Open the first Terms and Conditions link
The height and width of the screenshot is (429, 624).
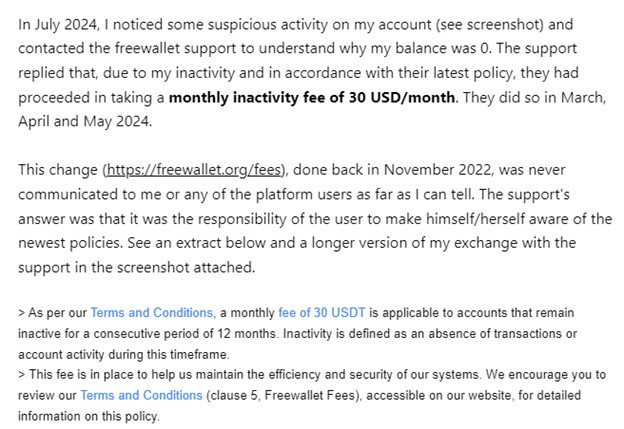(x=151, y=313)
